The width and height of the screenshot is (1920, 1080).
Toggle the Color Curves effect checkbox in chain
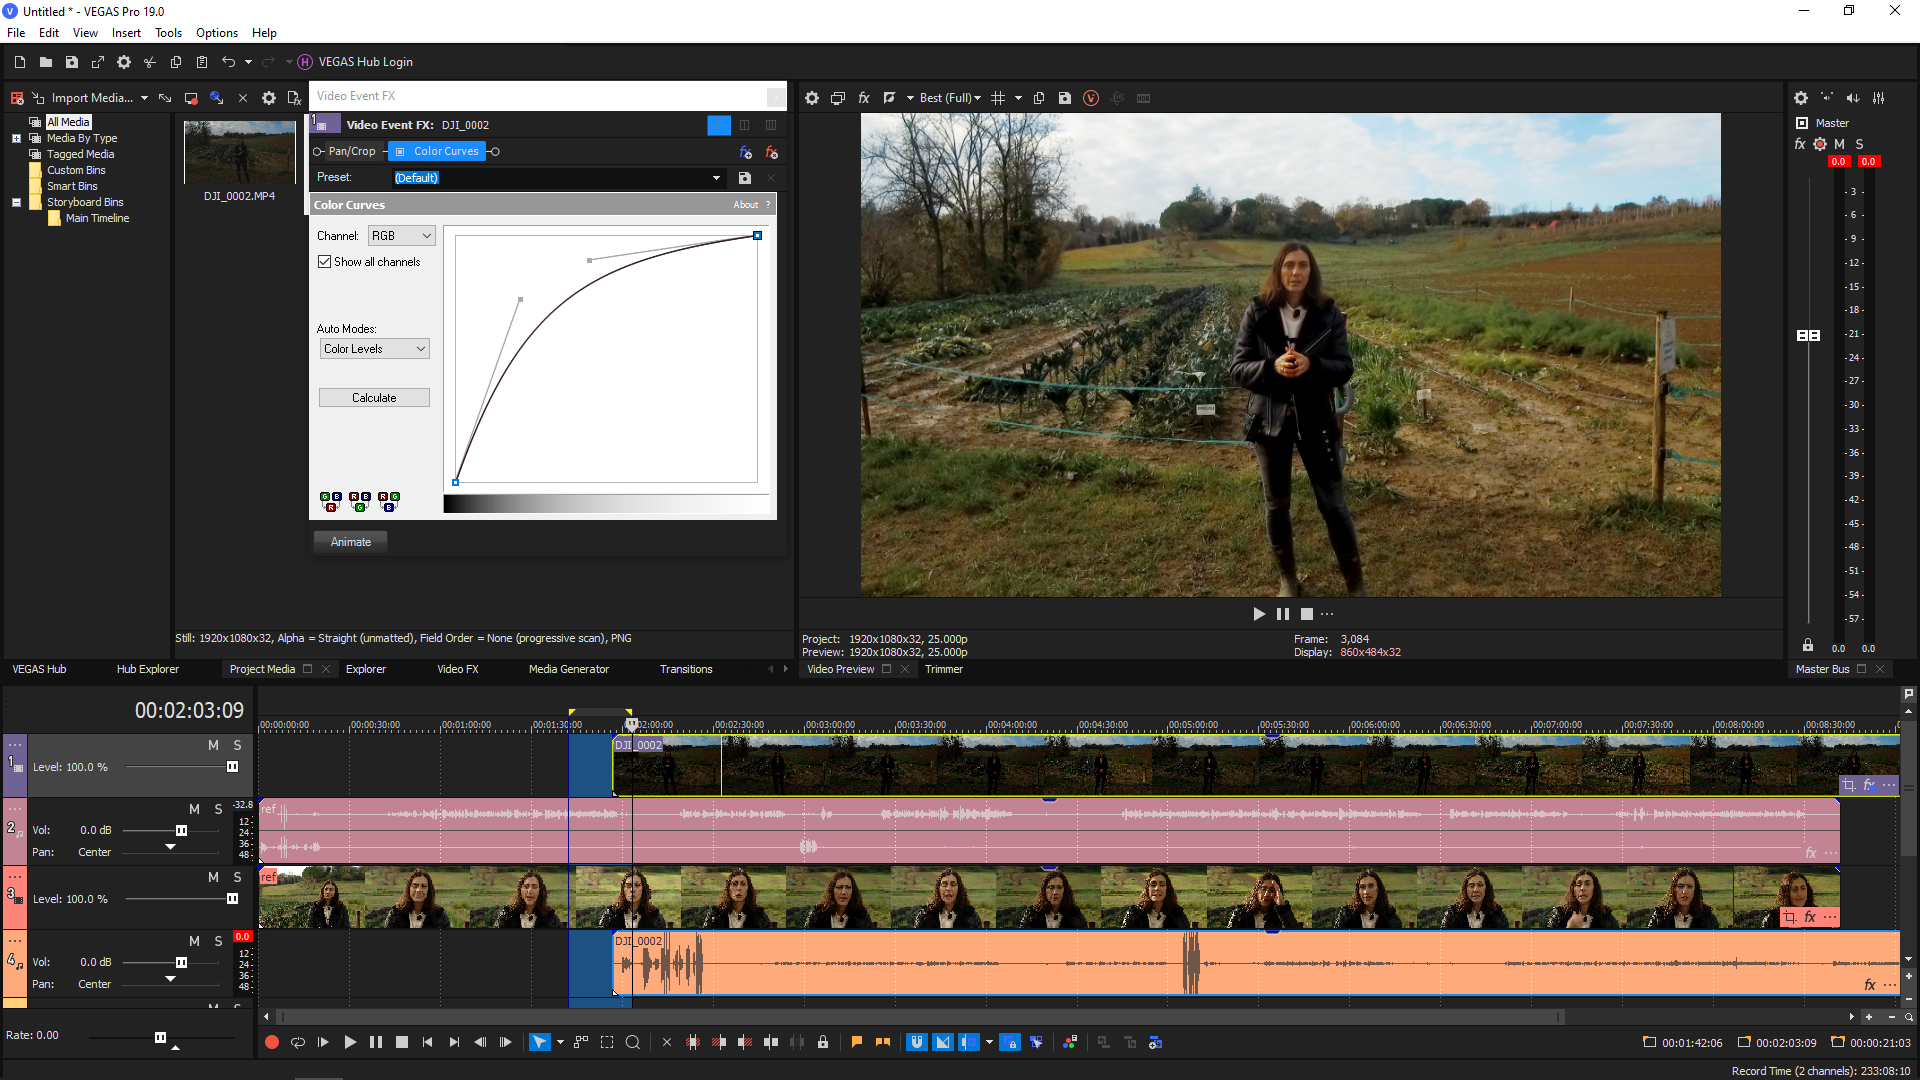tap(400, 151)
